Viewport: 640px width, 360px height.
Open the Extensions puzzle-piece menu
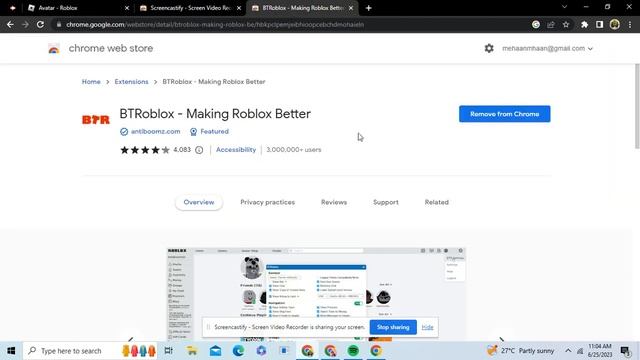(x=584, y=24)
